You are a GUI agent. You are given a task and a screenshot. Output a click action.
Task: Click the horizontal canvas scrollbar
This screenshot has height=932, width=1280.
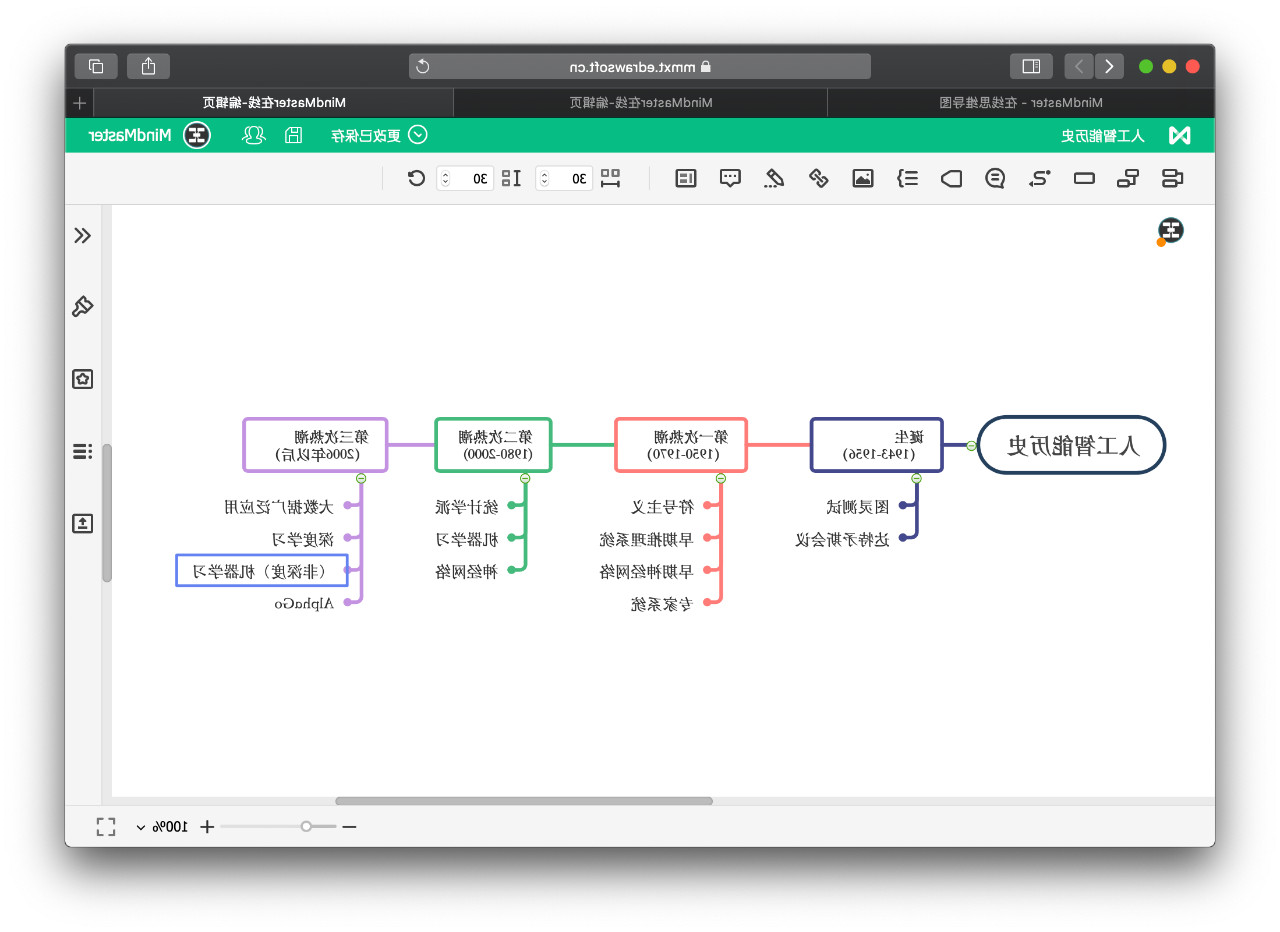(x=524, y=801)
